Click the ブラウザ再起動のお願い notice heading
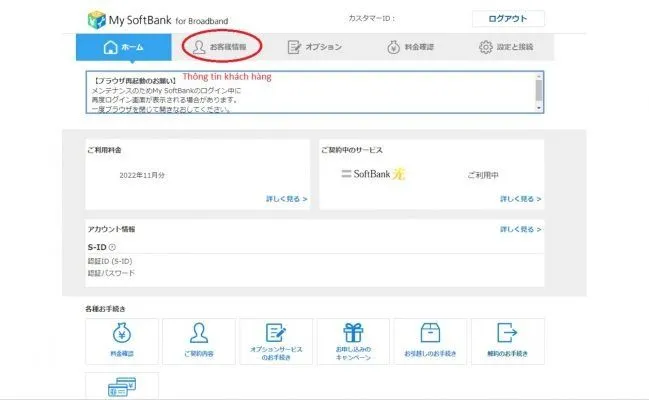Image resolution: width=649 pixels, height=400 pixels. (x=134, y=81)
